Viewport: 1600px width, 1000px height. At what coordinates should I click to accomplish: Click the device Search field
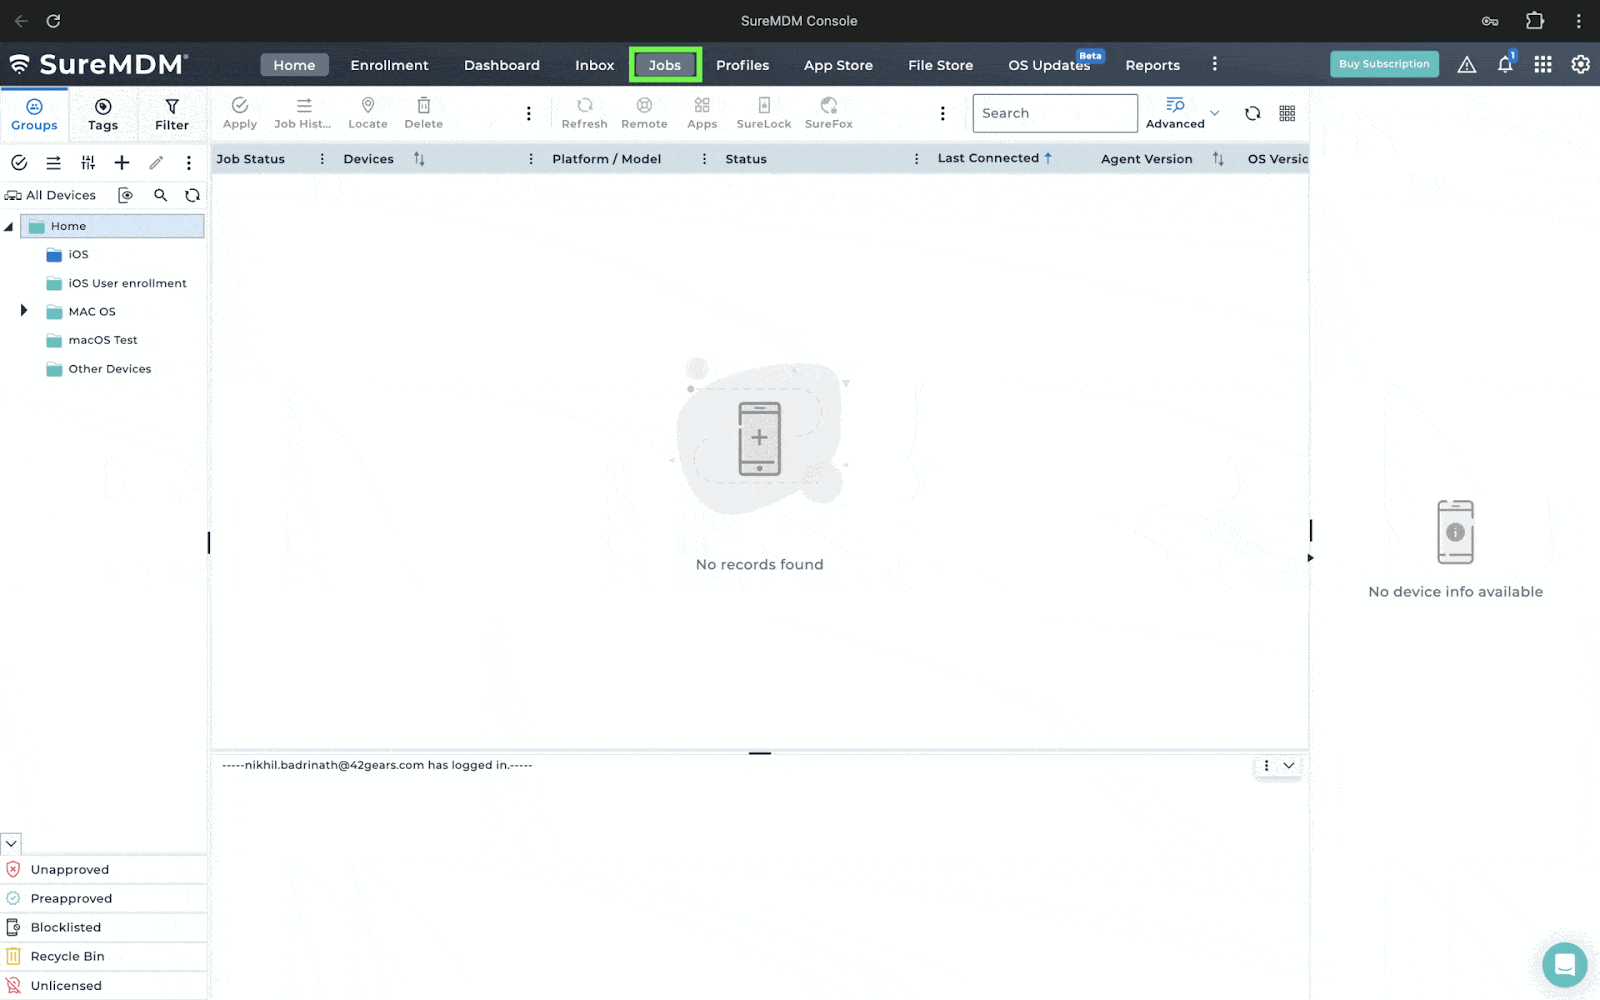tap(1054, 113)
